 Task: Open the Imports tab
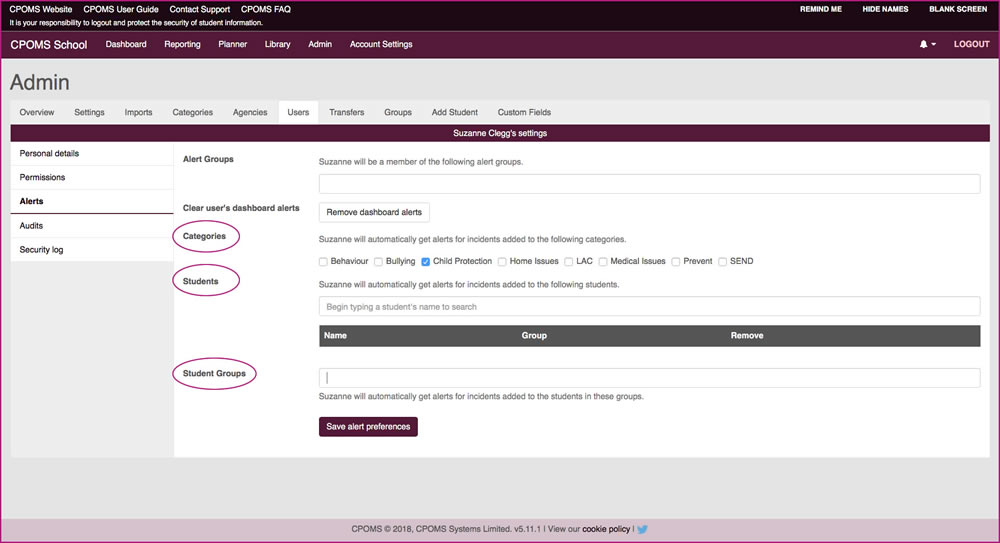(x=138, y=112)
